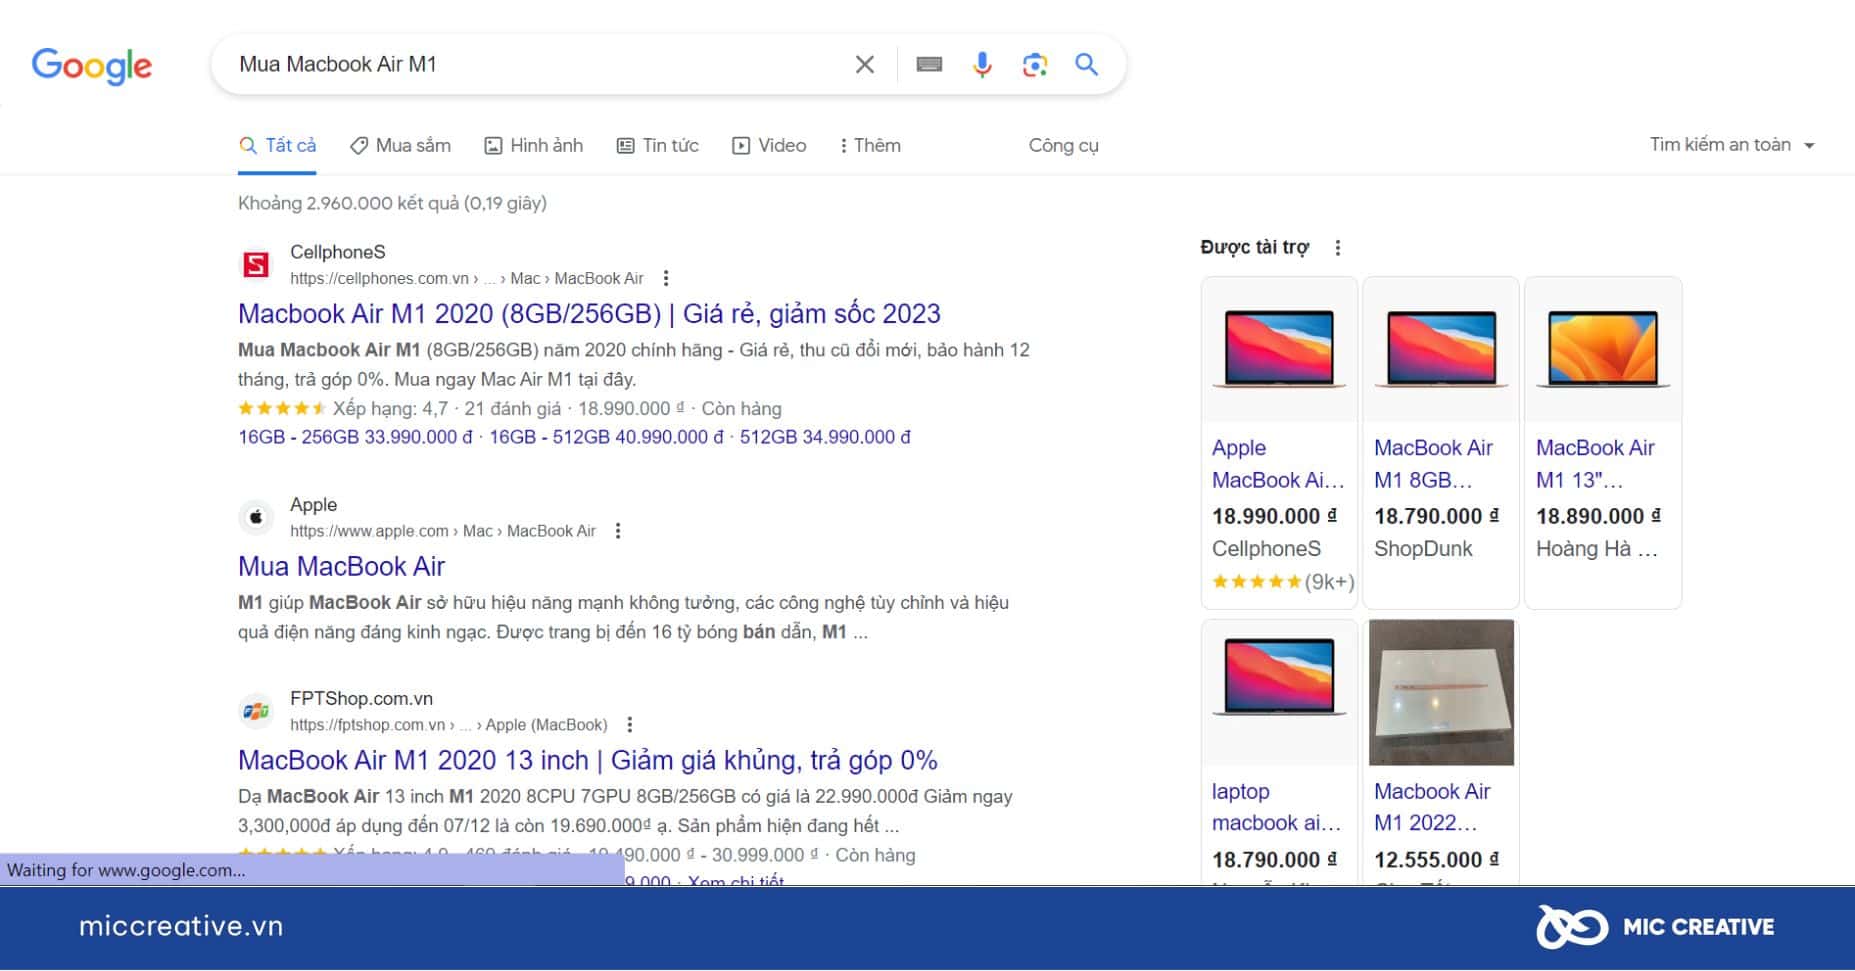The height and width of the screenshot is (971, 1855).
Task: Open options menu for Apple result
Action: click(618, 531)
